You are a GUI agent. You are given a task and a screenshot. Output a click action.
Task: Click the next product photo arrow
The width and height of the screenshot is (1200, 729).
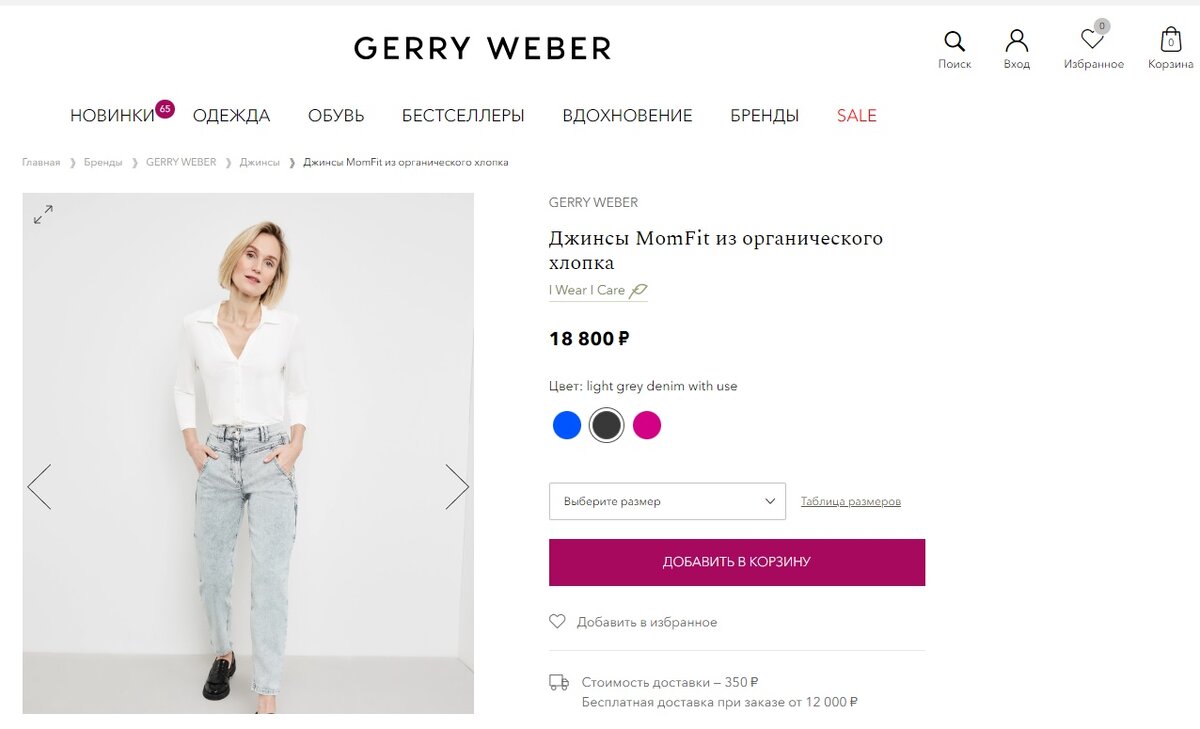(x=458, y=486)
